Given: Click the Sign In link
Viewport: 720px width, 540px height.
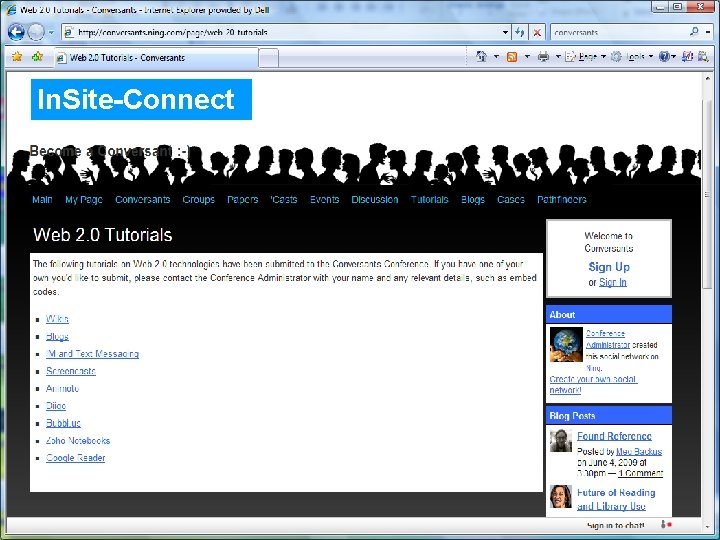Looking at the screenshot, I should point(613,282).
